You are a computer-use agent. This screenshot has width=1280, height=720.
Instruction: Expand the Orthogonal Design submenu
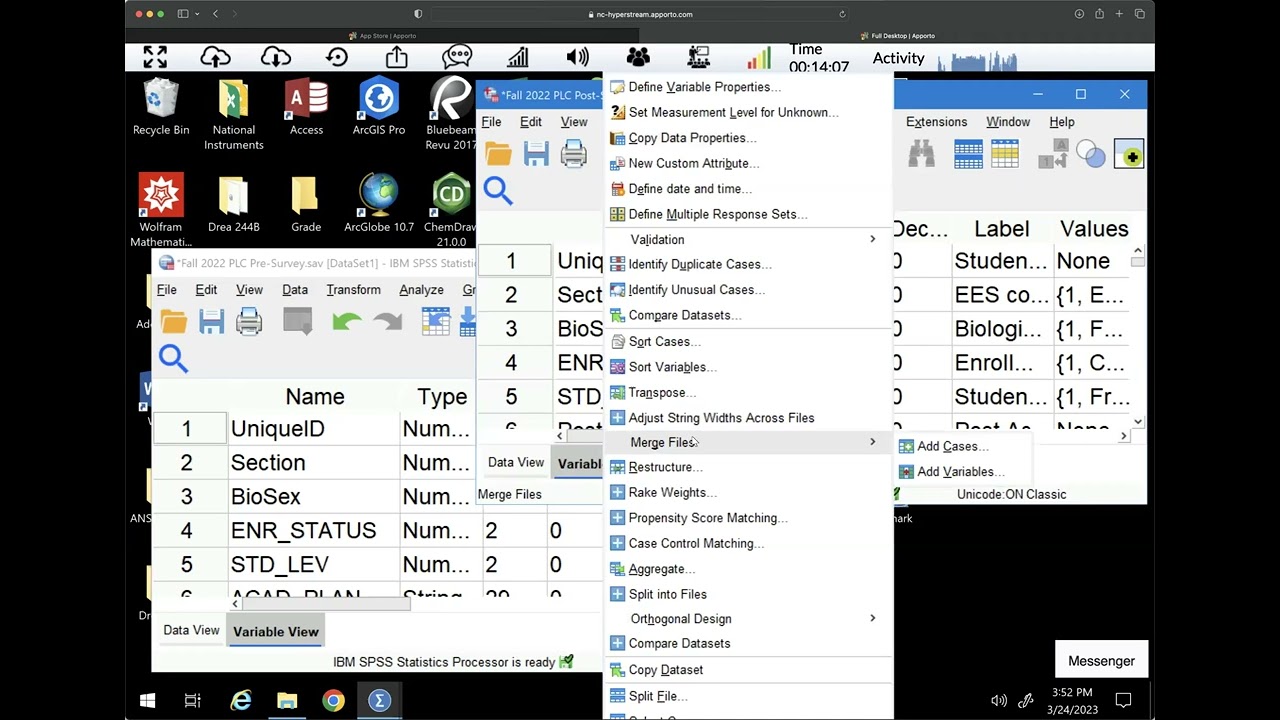point(748,618)
